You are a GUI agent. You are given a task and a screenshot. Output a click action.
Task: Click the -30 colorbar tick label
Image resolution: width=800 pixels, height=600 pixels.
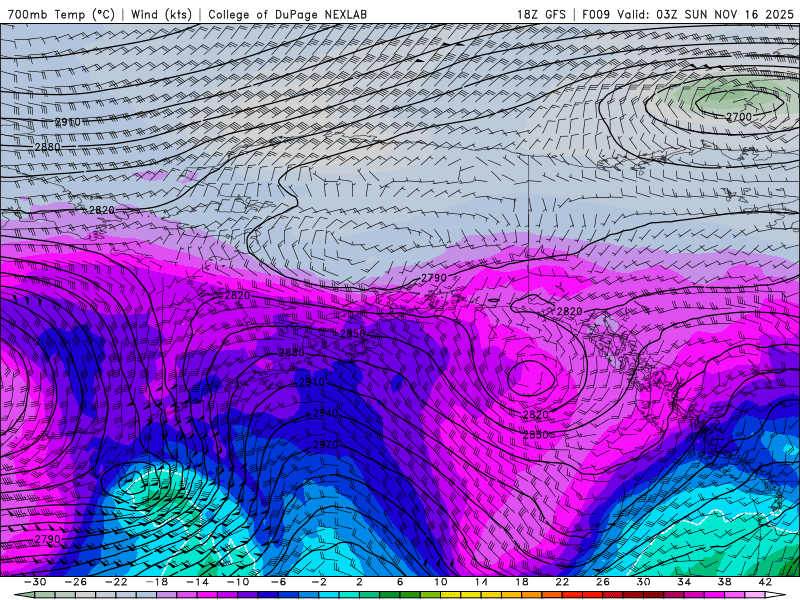pos(35,582)
